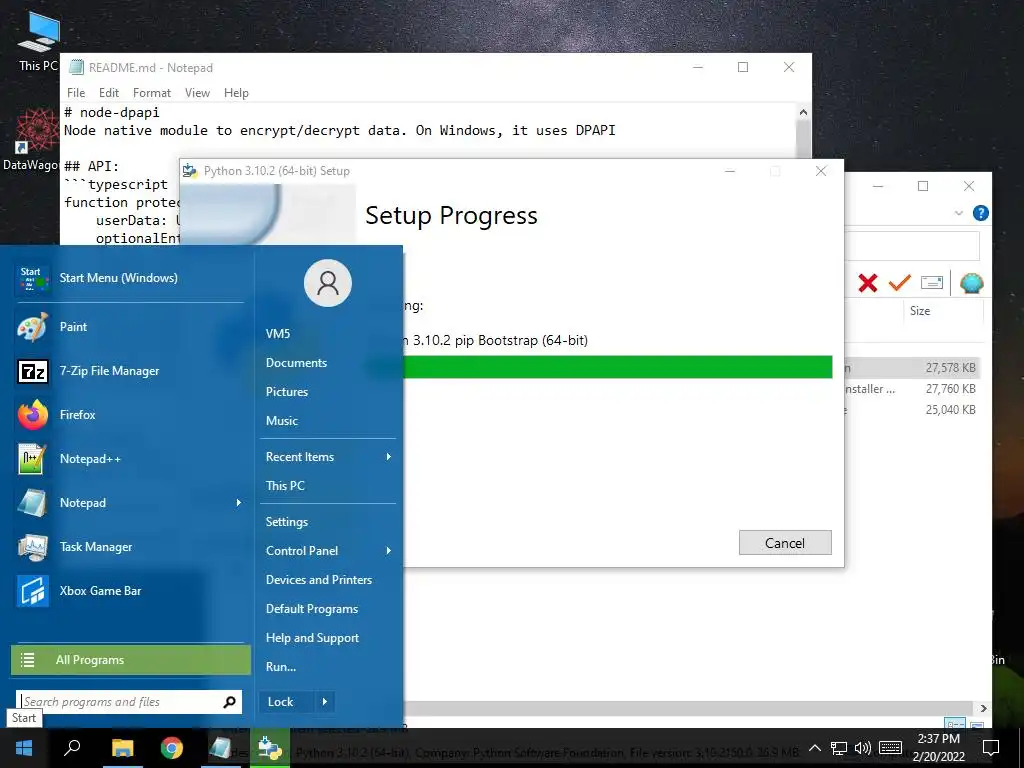Expand the ribbon chevron in background window
This screenshot has height=768, width=1024.
click(x=958, y=213)
